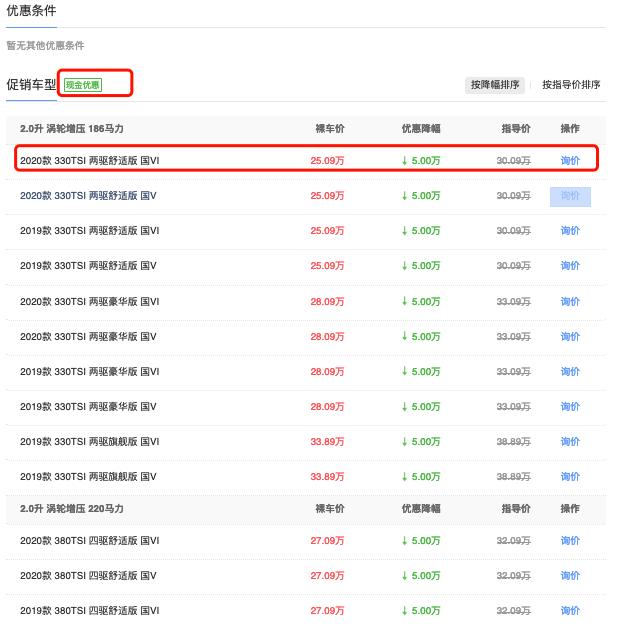Click 28.09万 price of 2020款 330TSI 两驱豪华版 国VI
This screenshot has width=620, height=626.
pos(327,301)
